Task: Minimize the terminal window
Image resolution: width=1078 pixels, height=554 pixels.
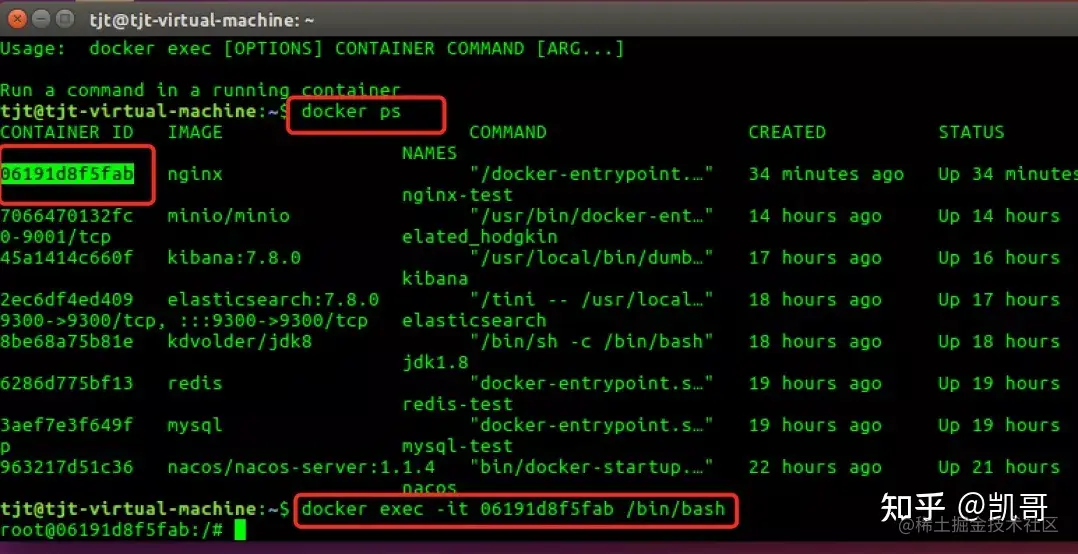Action: tap(41, 19)
